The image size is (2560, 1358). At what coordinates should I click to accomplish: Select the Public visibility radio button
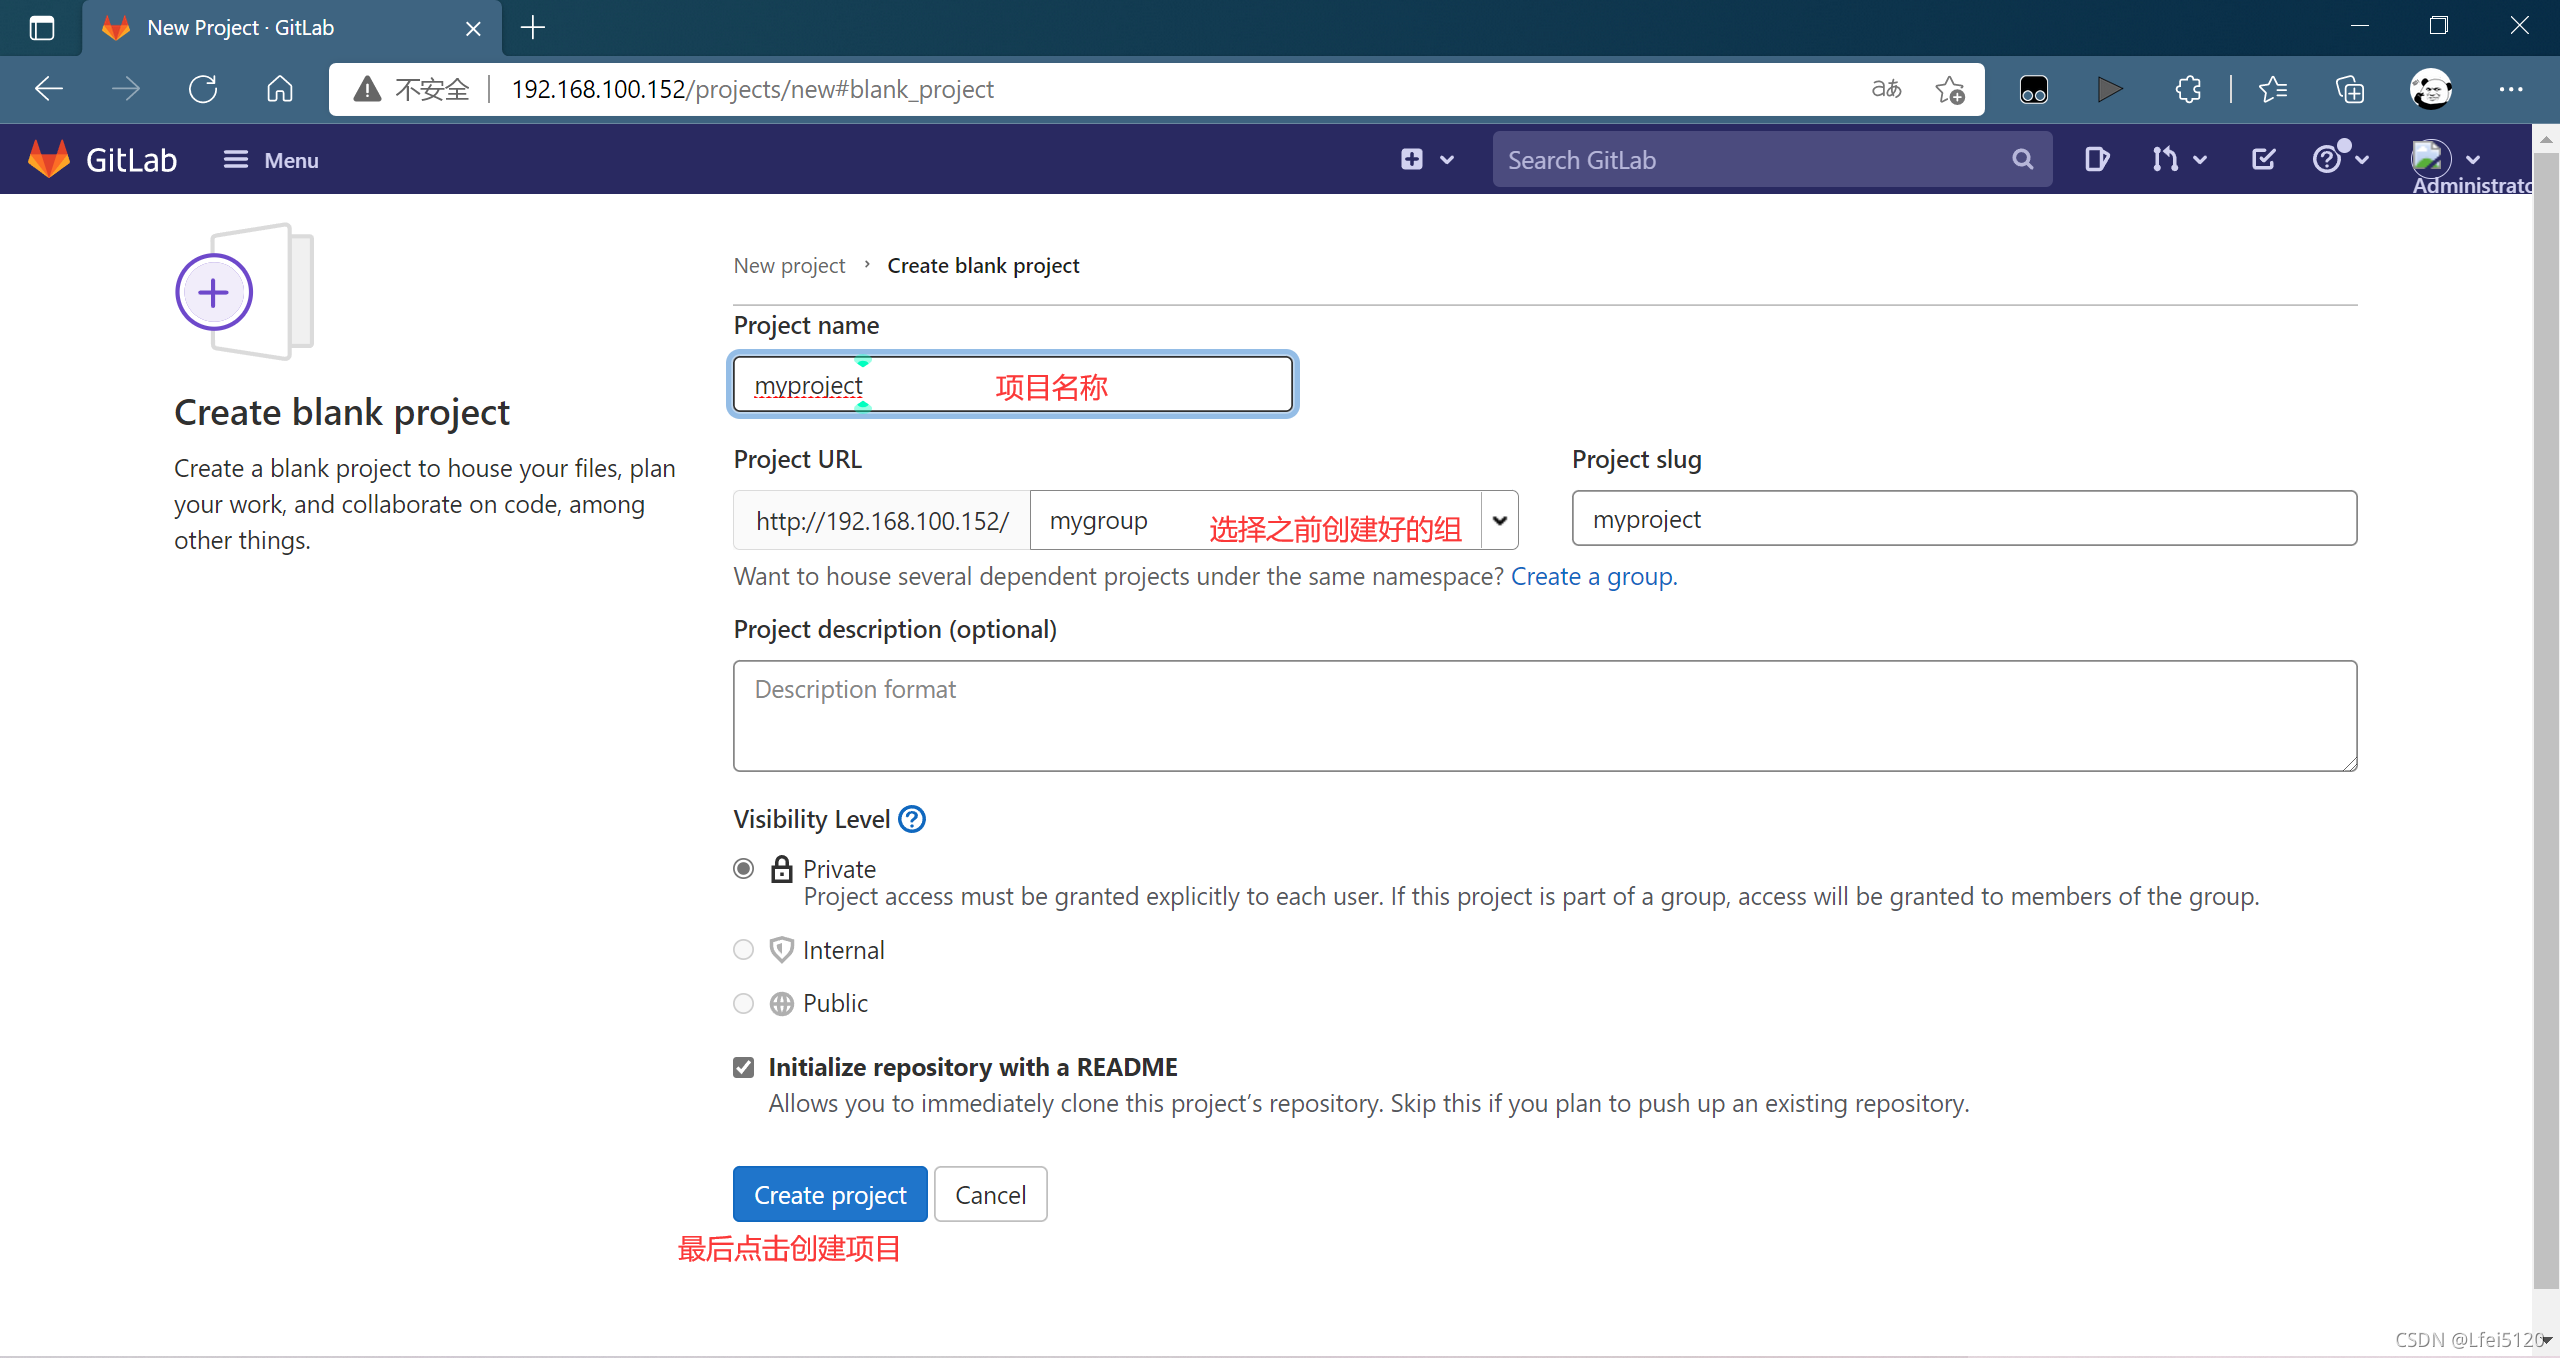pos(743,1003)
